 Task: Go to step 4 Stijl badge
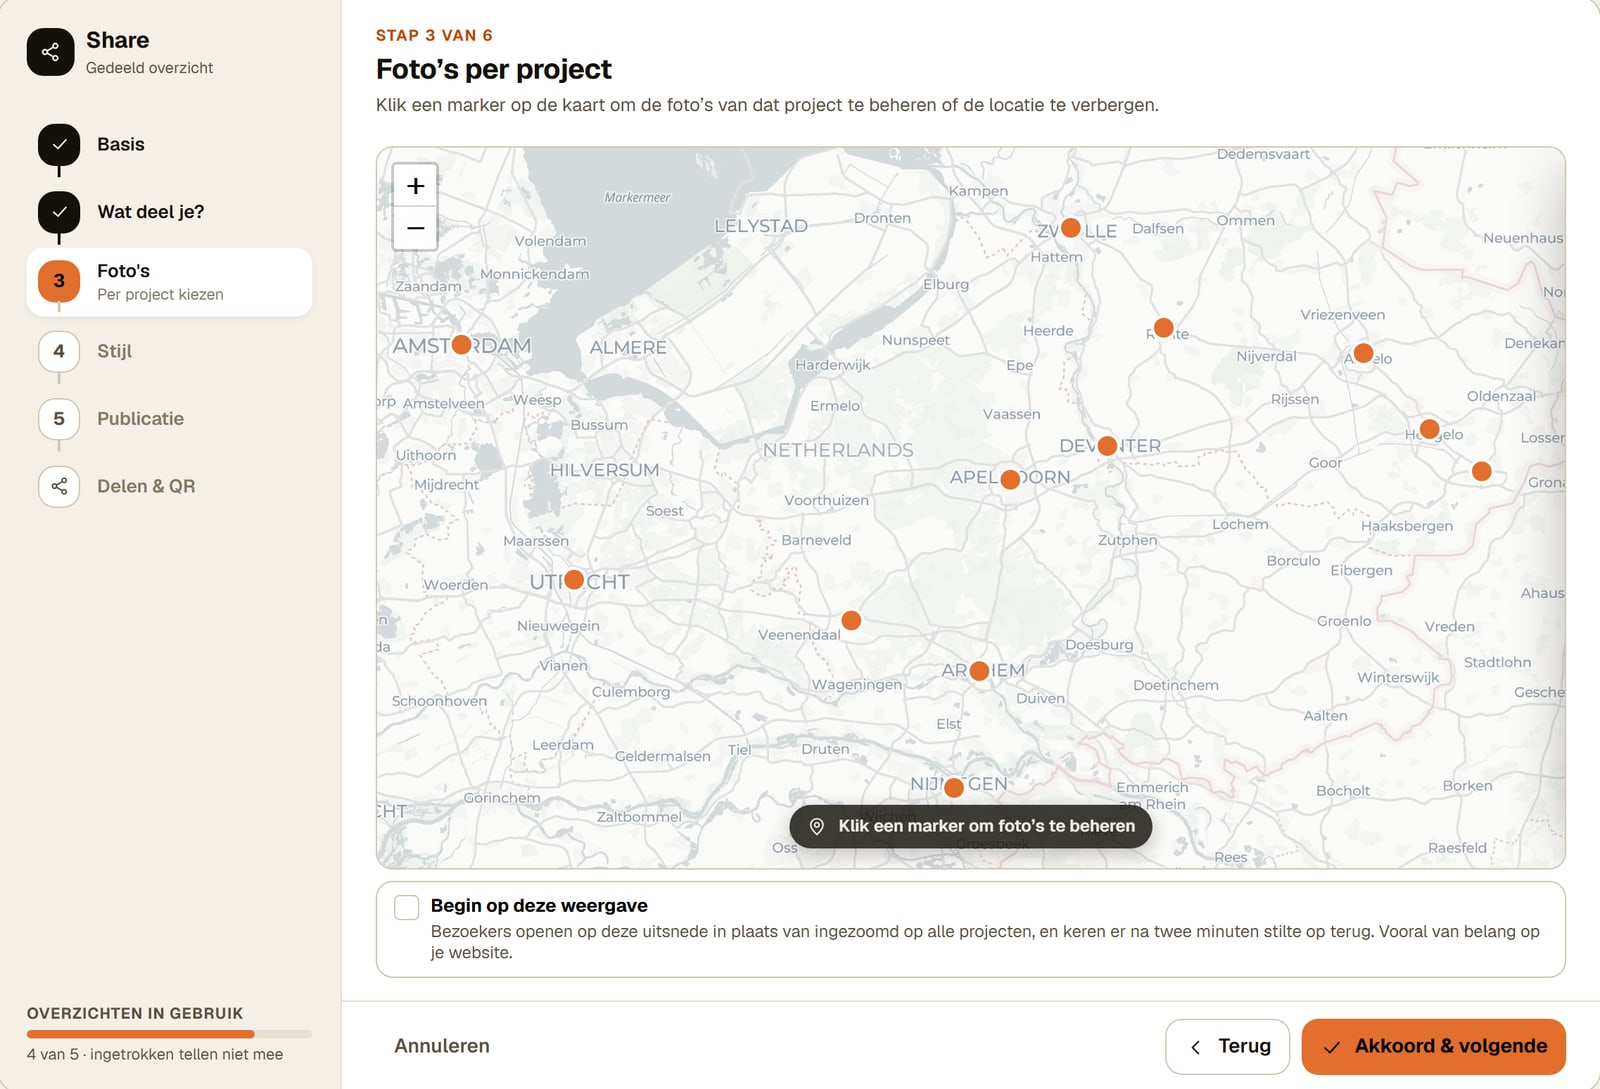coord(59,352)
